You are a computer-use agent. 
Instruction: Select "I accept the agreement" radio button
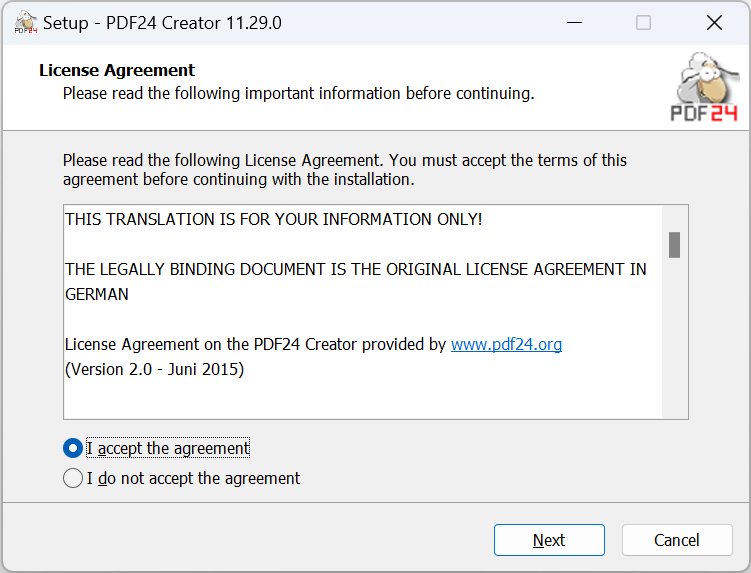73,448
